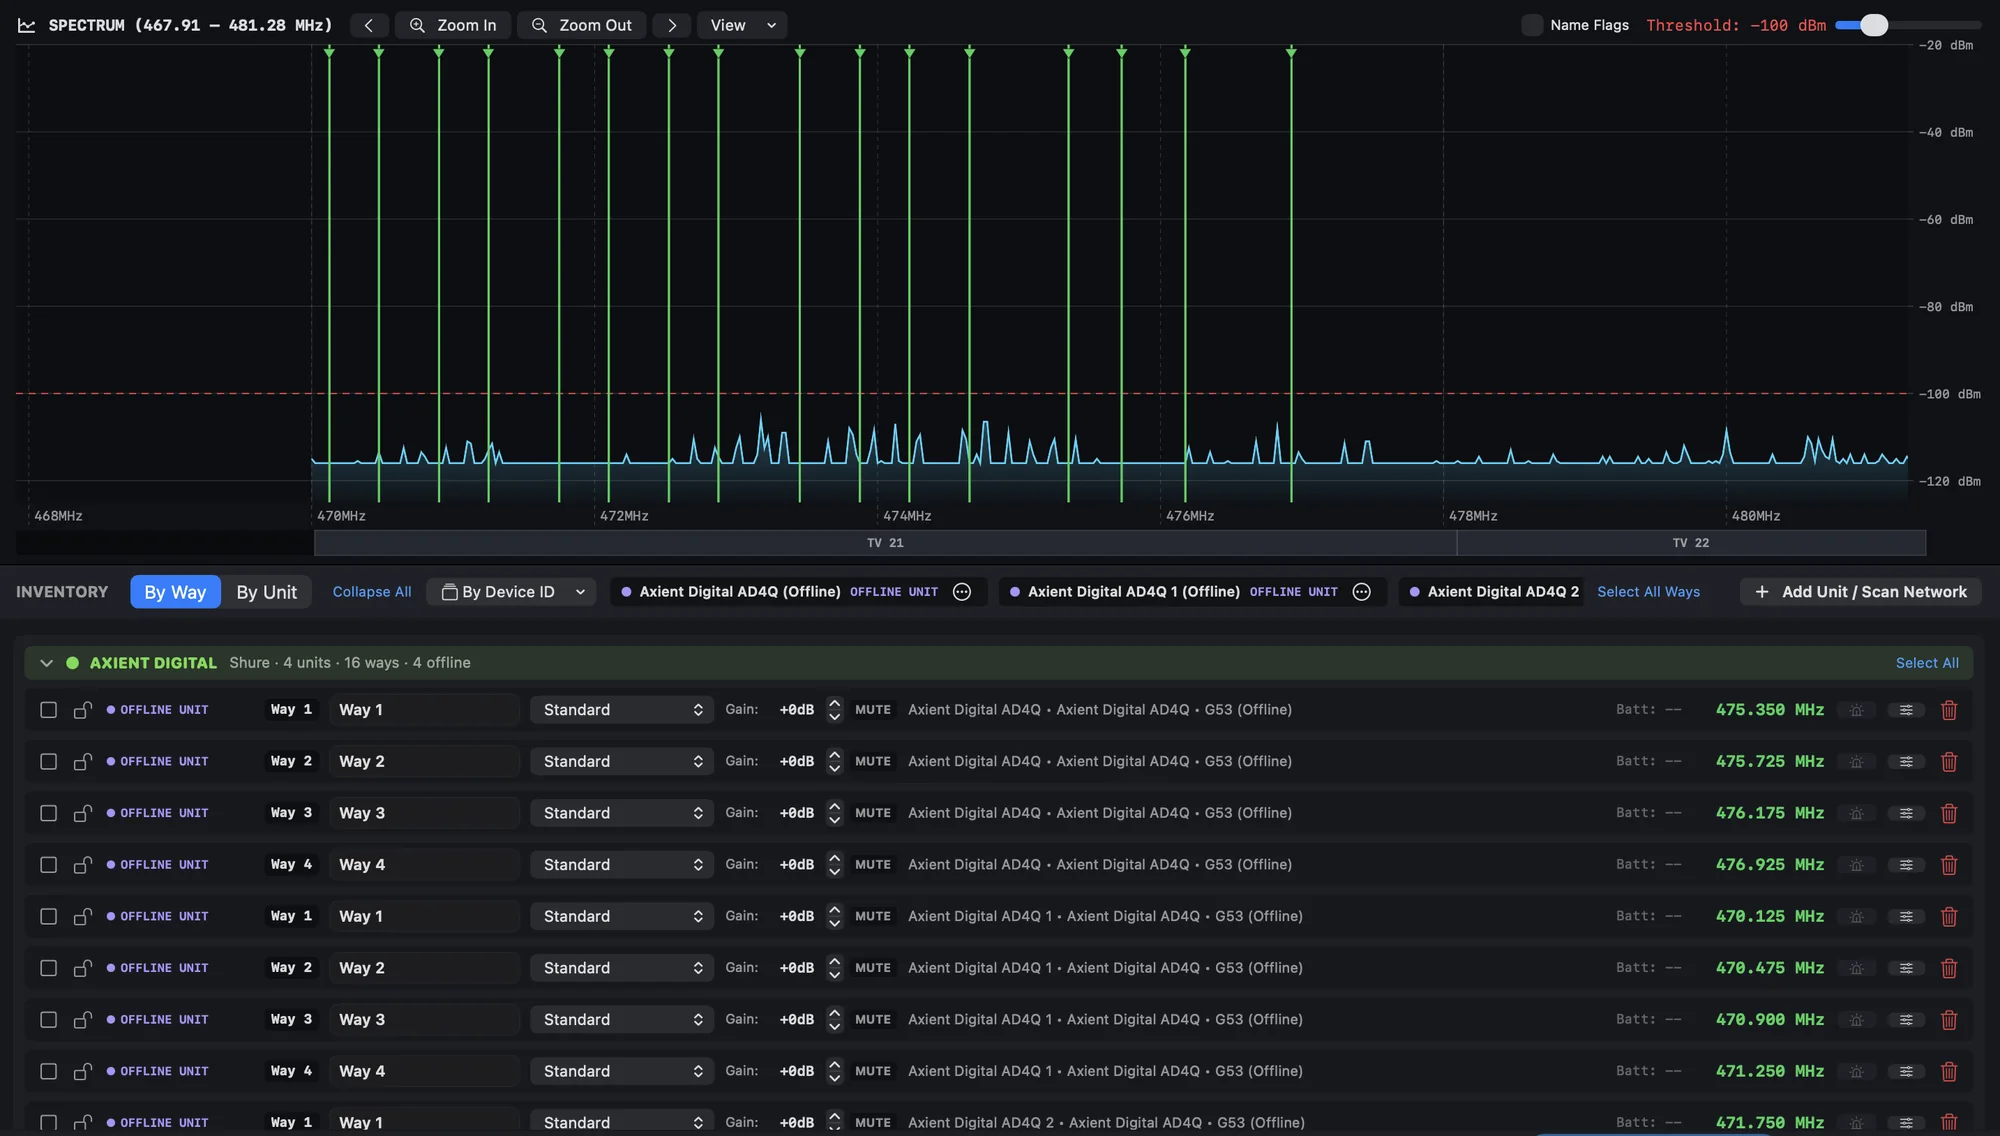Open Standard mode dropdown on 476.925 MHz row
The height and width of the screenshot is (1136, 2000).
[x=622, y=865]
